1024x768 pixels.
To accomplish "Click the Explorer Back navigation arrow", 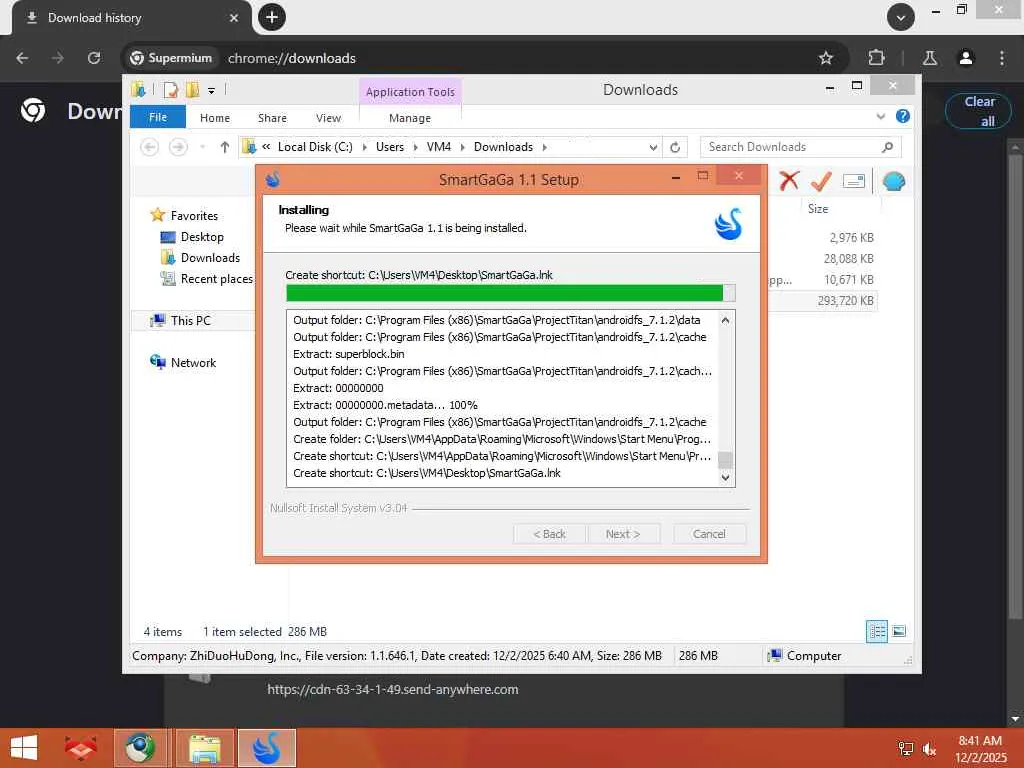I will [x=150, y=147].
